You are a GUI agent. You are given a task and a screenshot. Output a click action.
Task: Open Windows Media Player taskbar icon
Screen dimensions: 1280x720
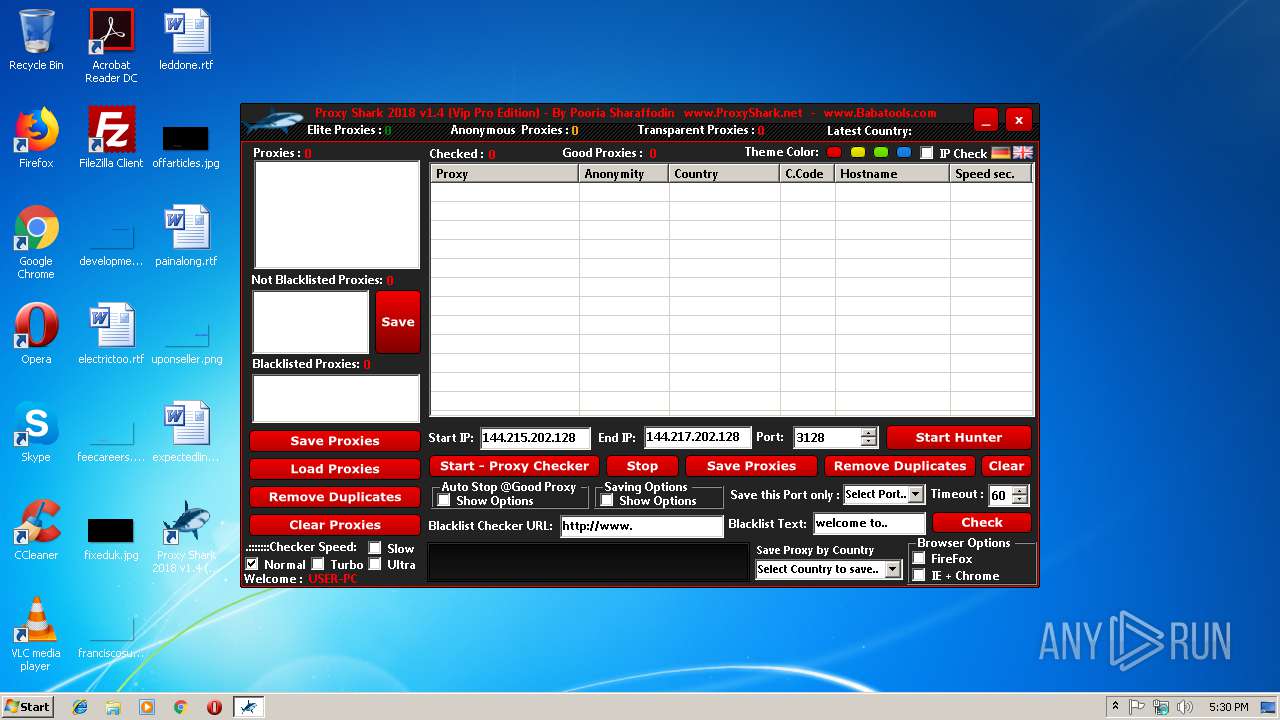147,707
